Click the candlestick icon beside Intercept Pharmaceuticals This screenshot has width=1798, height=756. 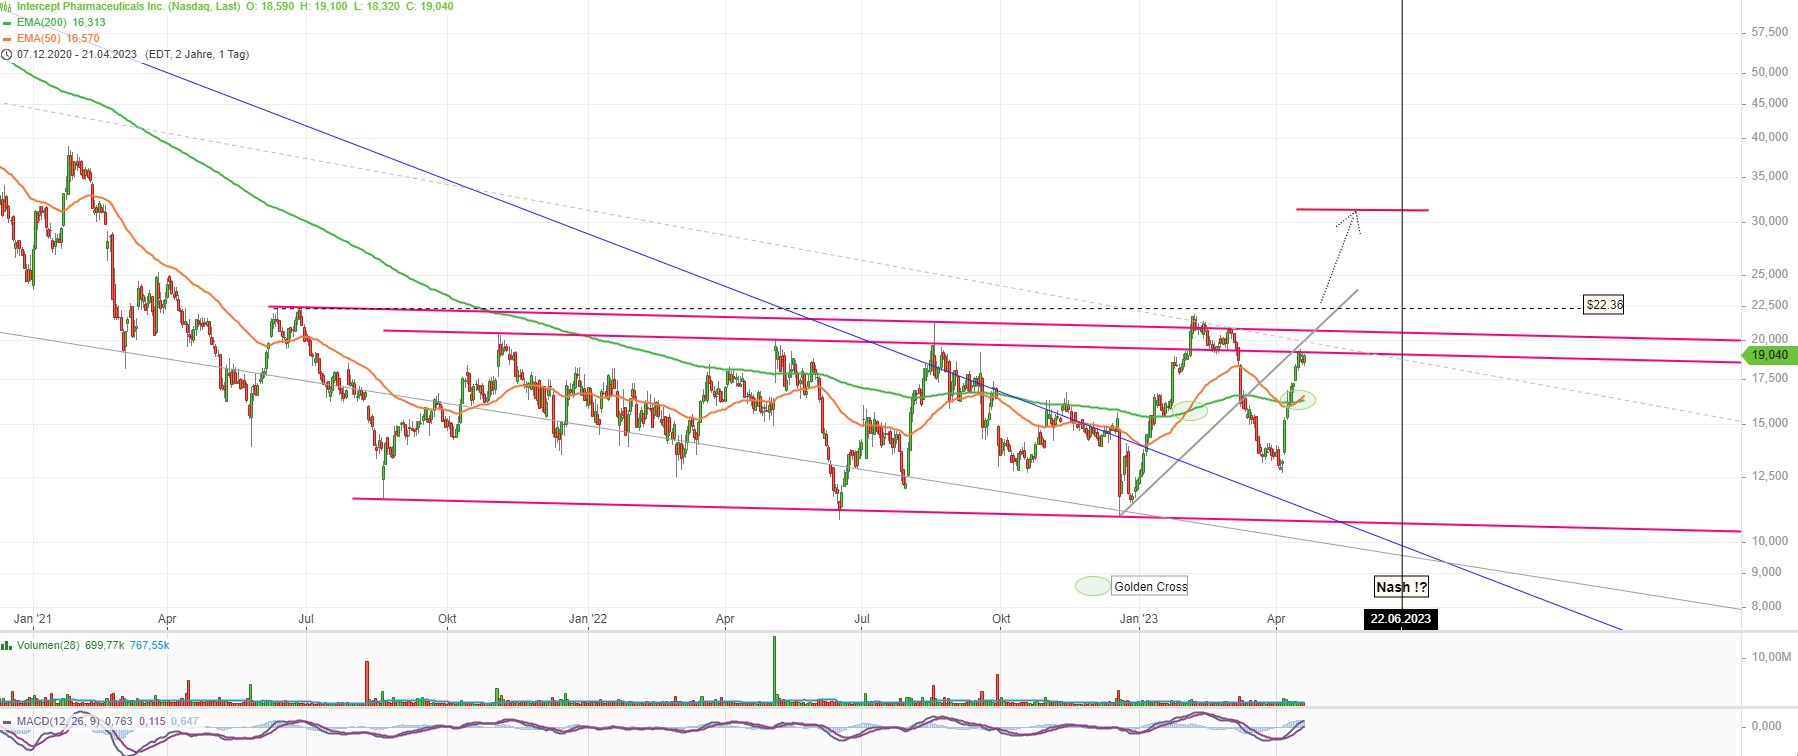(x=7, y=6)
